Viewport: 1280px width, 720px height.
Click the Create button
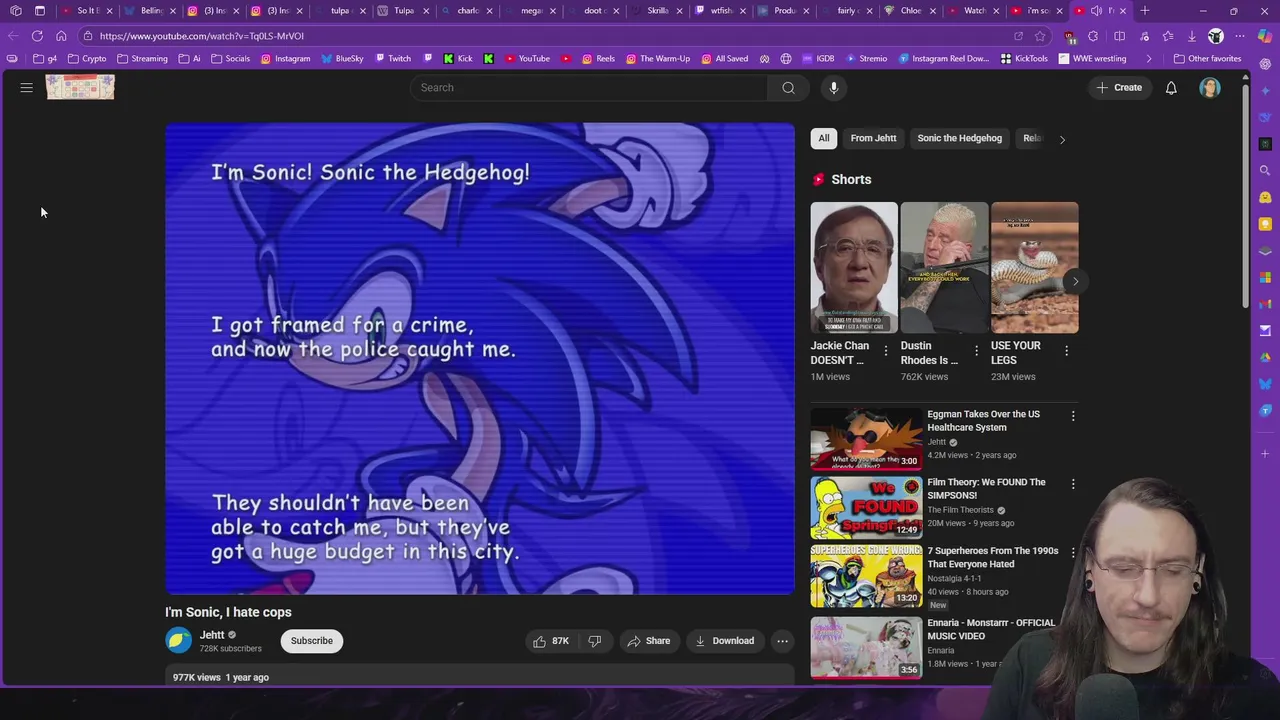pos(1119,88)
